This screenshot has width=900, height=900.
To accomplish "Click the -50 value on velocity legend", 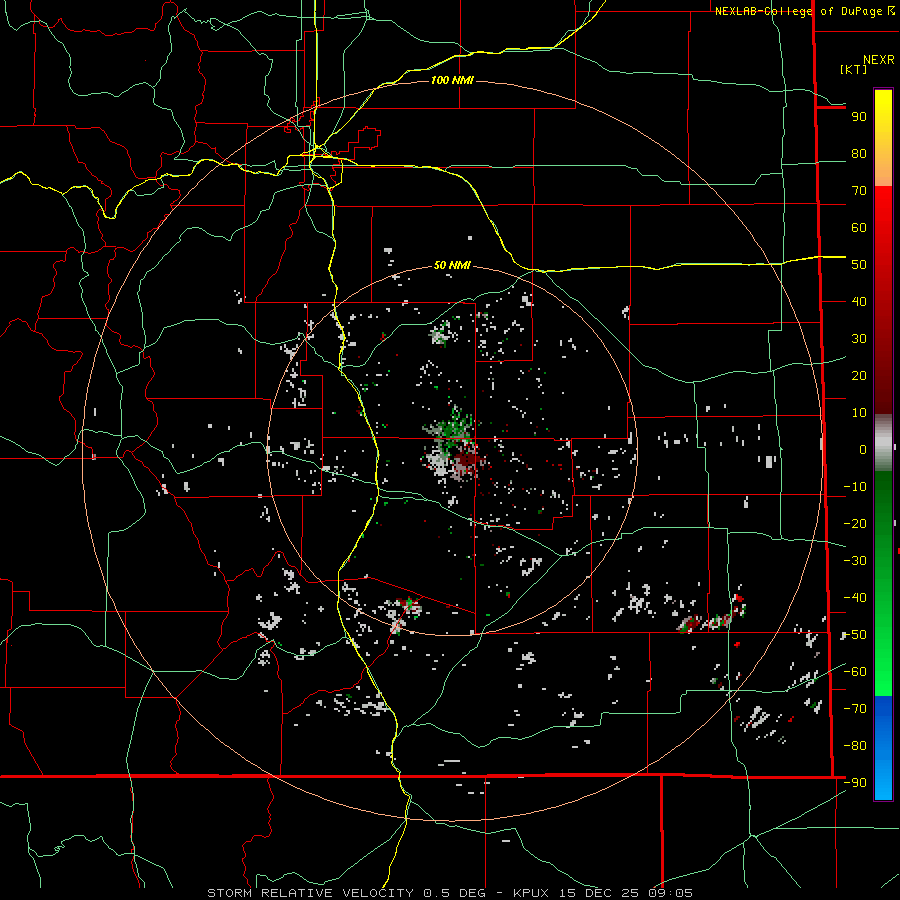I will [855, 635].
